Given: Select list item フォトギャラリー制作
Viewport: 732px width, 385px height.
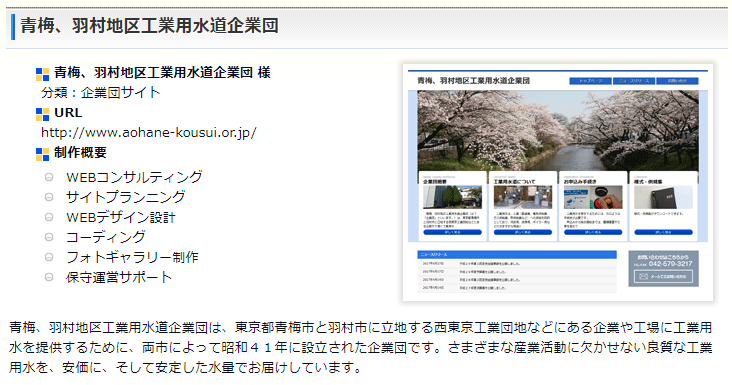Looking at the screenshot, I should [133, 257].
